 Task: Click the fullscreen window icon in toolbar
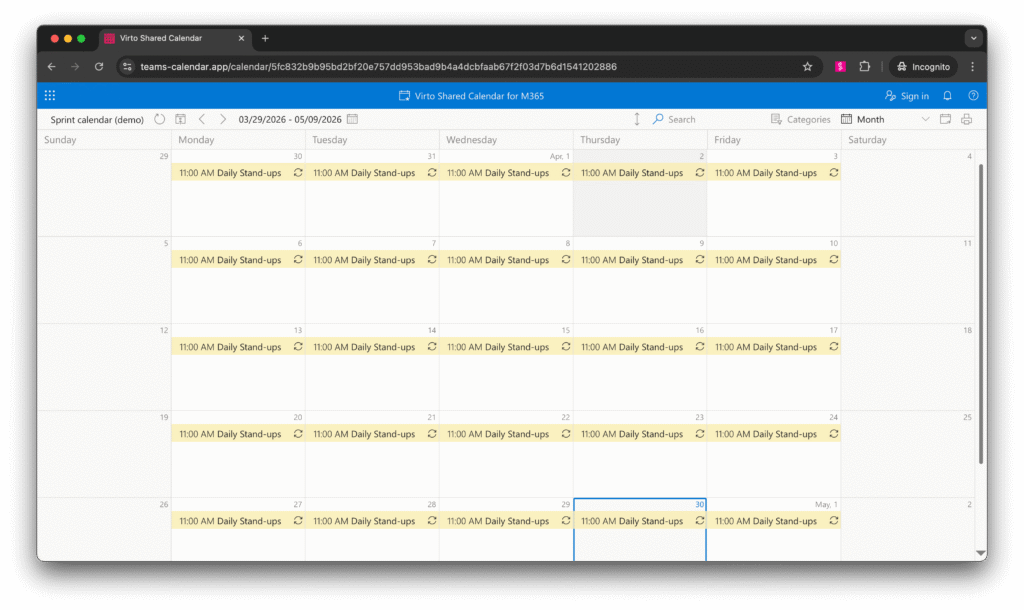[x=945, y=119]
